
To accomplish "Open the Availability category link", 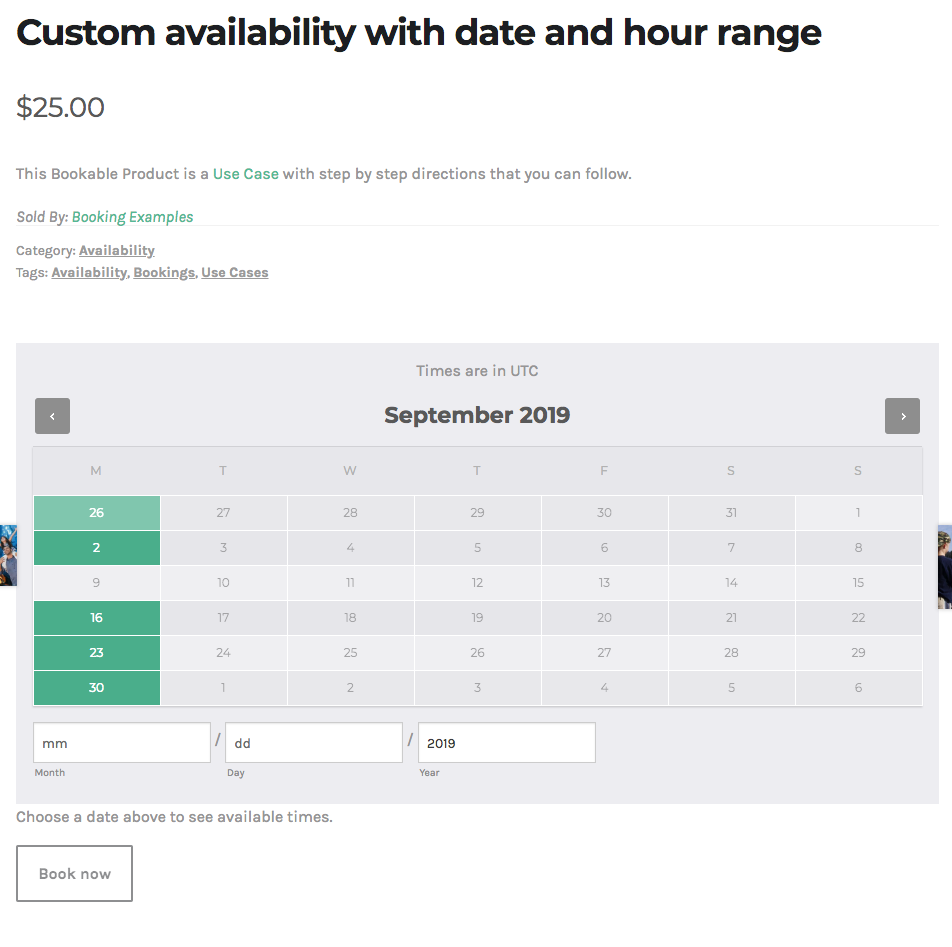I will pos(117,251).
